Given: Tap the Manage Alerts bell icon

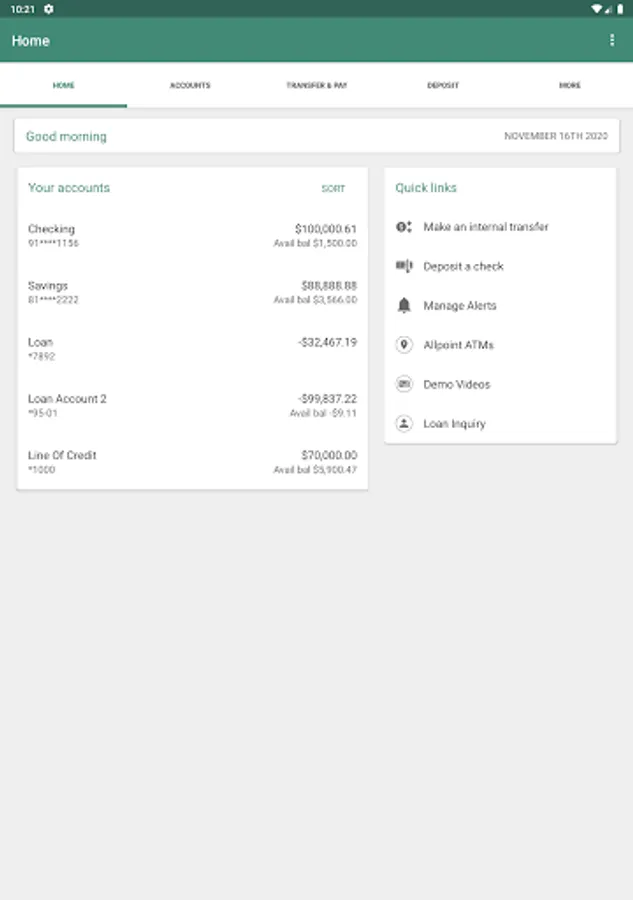Looking at the screenshot, I should click(x=404, y=305).
